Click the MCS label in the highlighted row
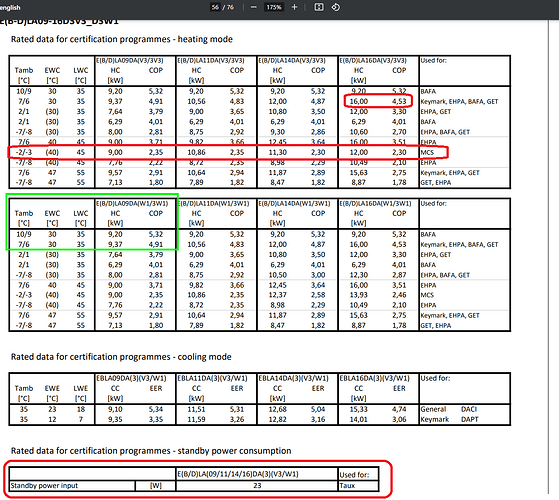The height and width of the screenshot is (500, 559). [427, 153]
